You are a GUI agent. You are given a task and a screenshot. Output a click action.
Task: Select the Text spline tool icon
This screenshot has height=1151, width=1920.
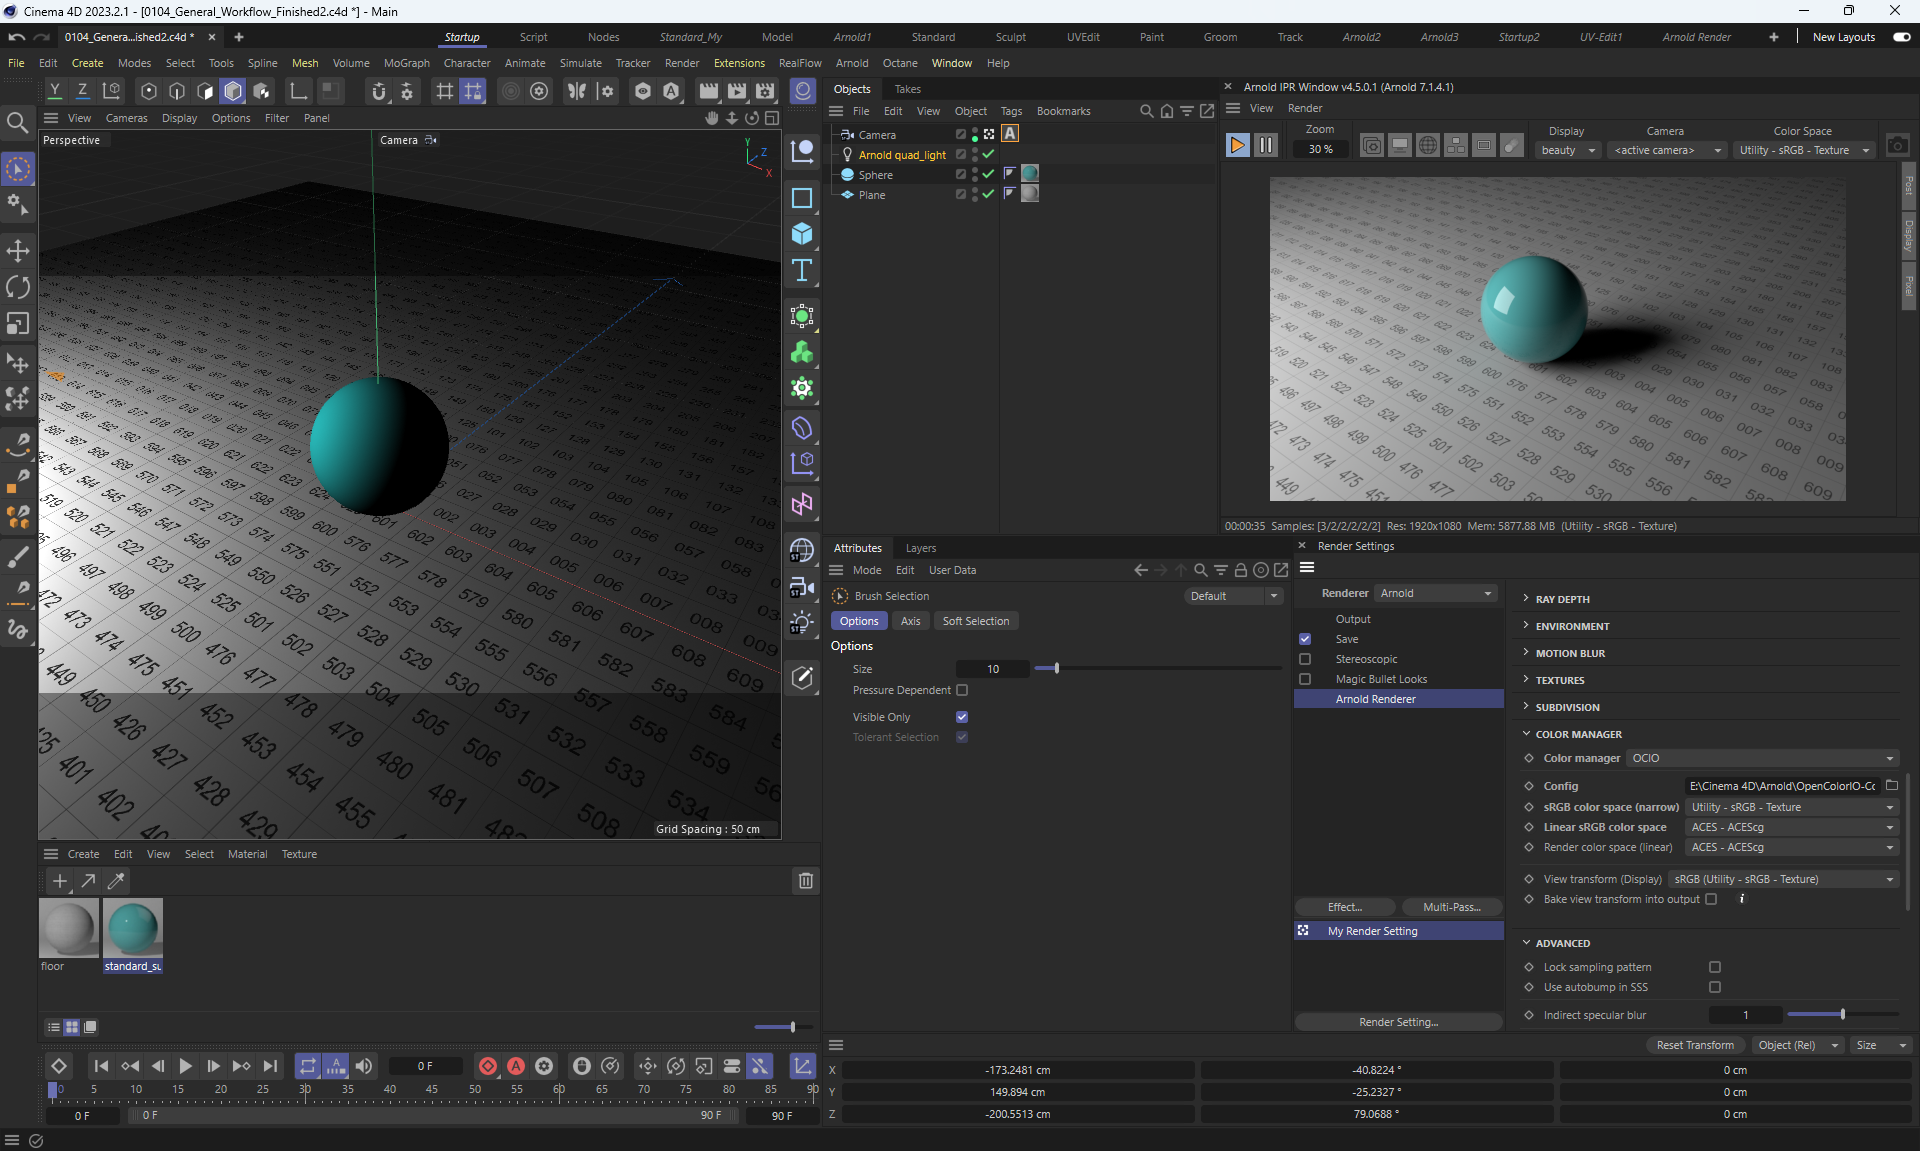click(802, 270)
